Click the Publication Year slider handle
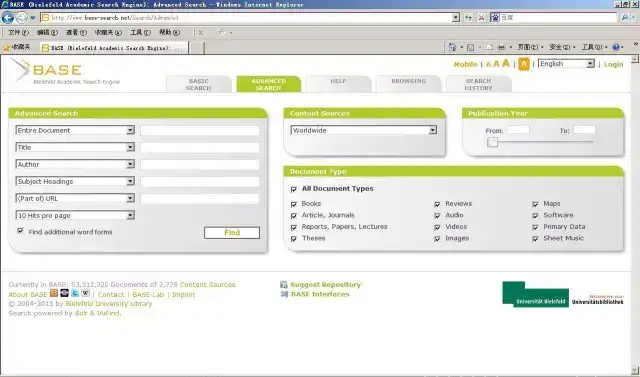Viewport: 640px width, 377px height. [492, 142]
